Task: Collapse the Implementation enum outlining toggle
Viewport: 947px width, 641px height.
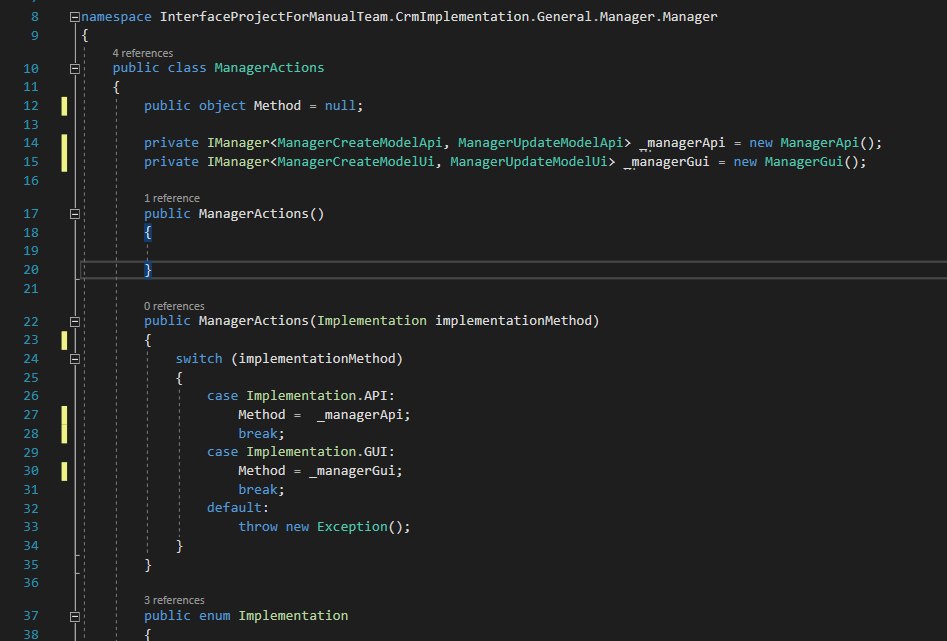Action: [74, 615]
